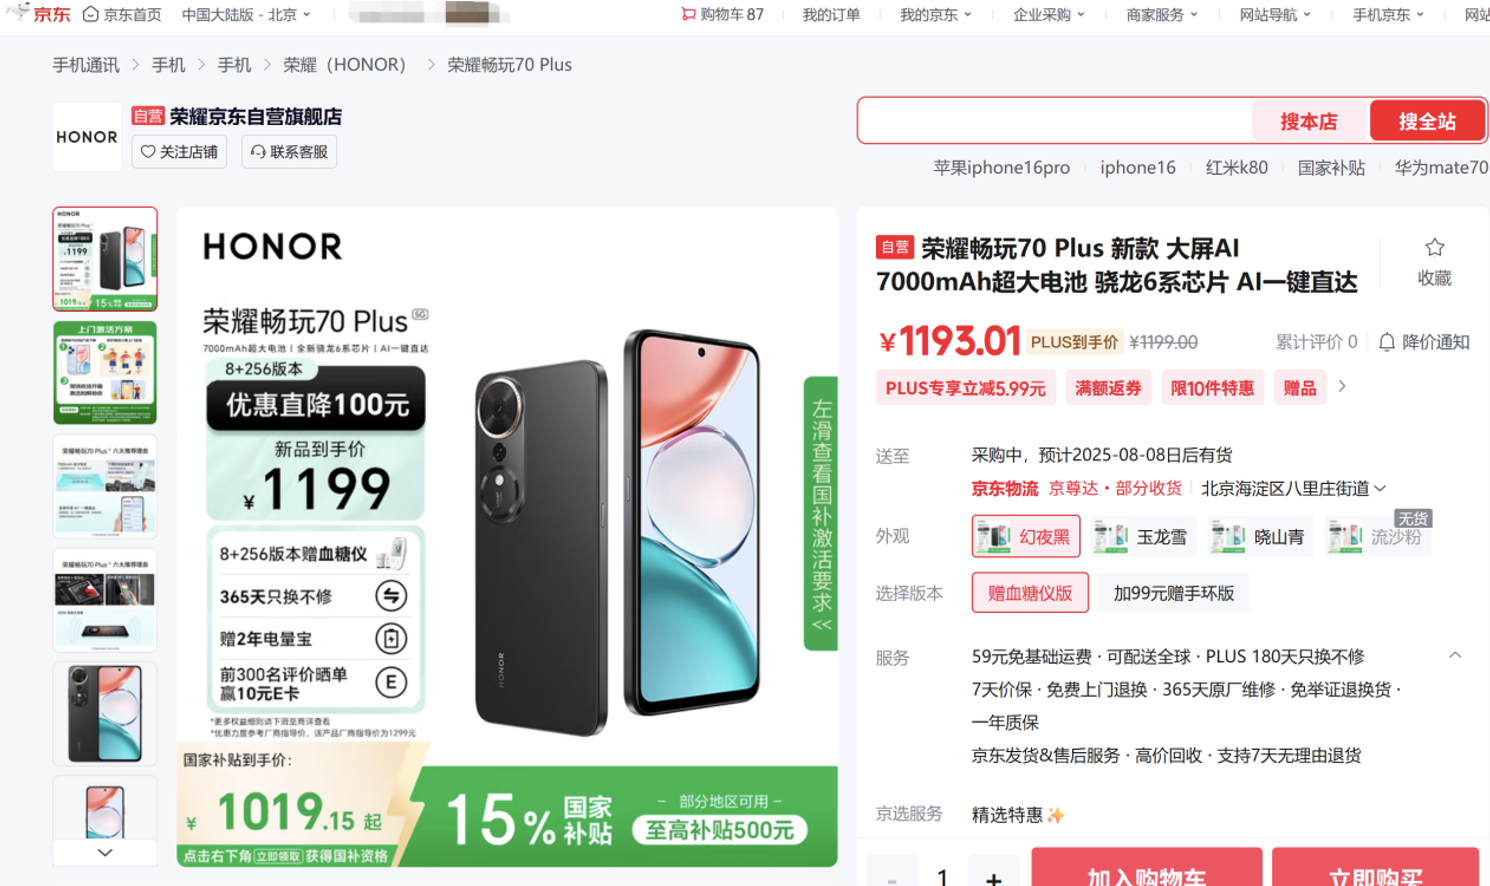Click the 京东 logo at top left

pos(38,14)
